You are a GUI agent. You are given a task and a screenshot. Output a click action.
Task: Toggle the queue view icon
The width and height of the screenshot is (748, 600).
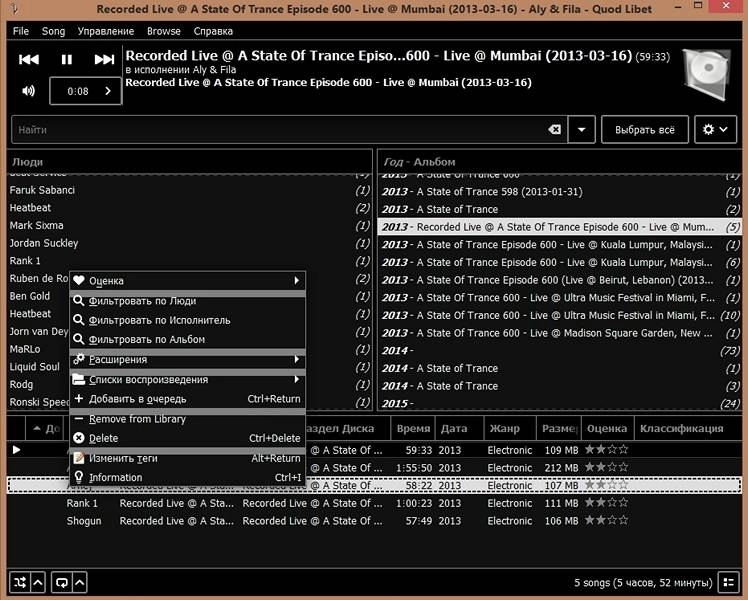728,582
